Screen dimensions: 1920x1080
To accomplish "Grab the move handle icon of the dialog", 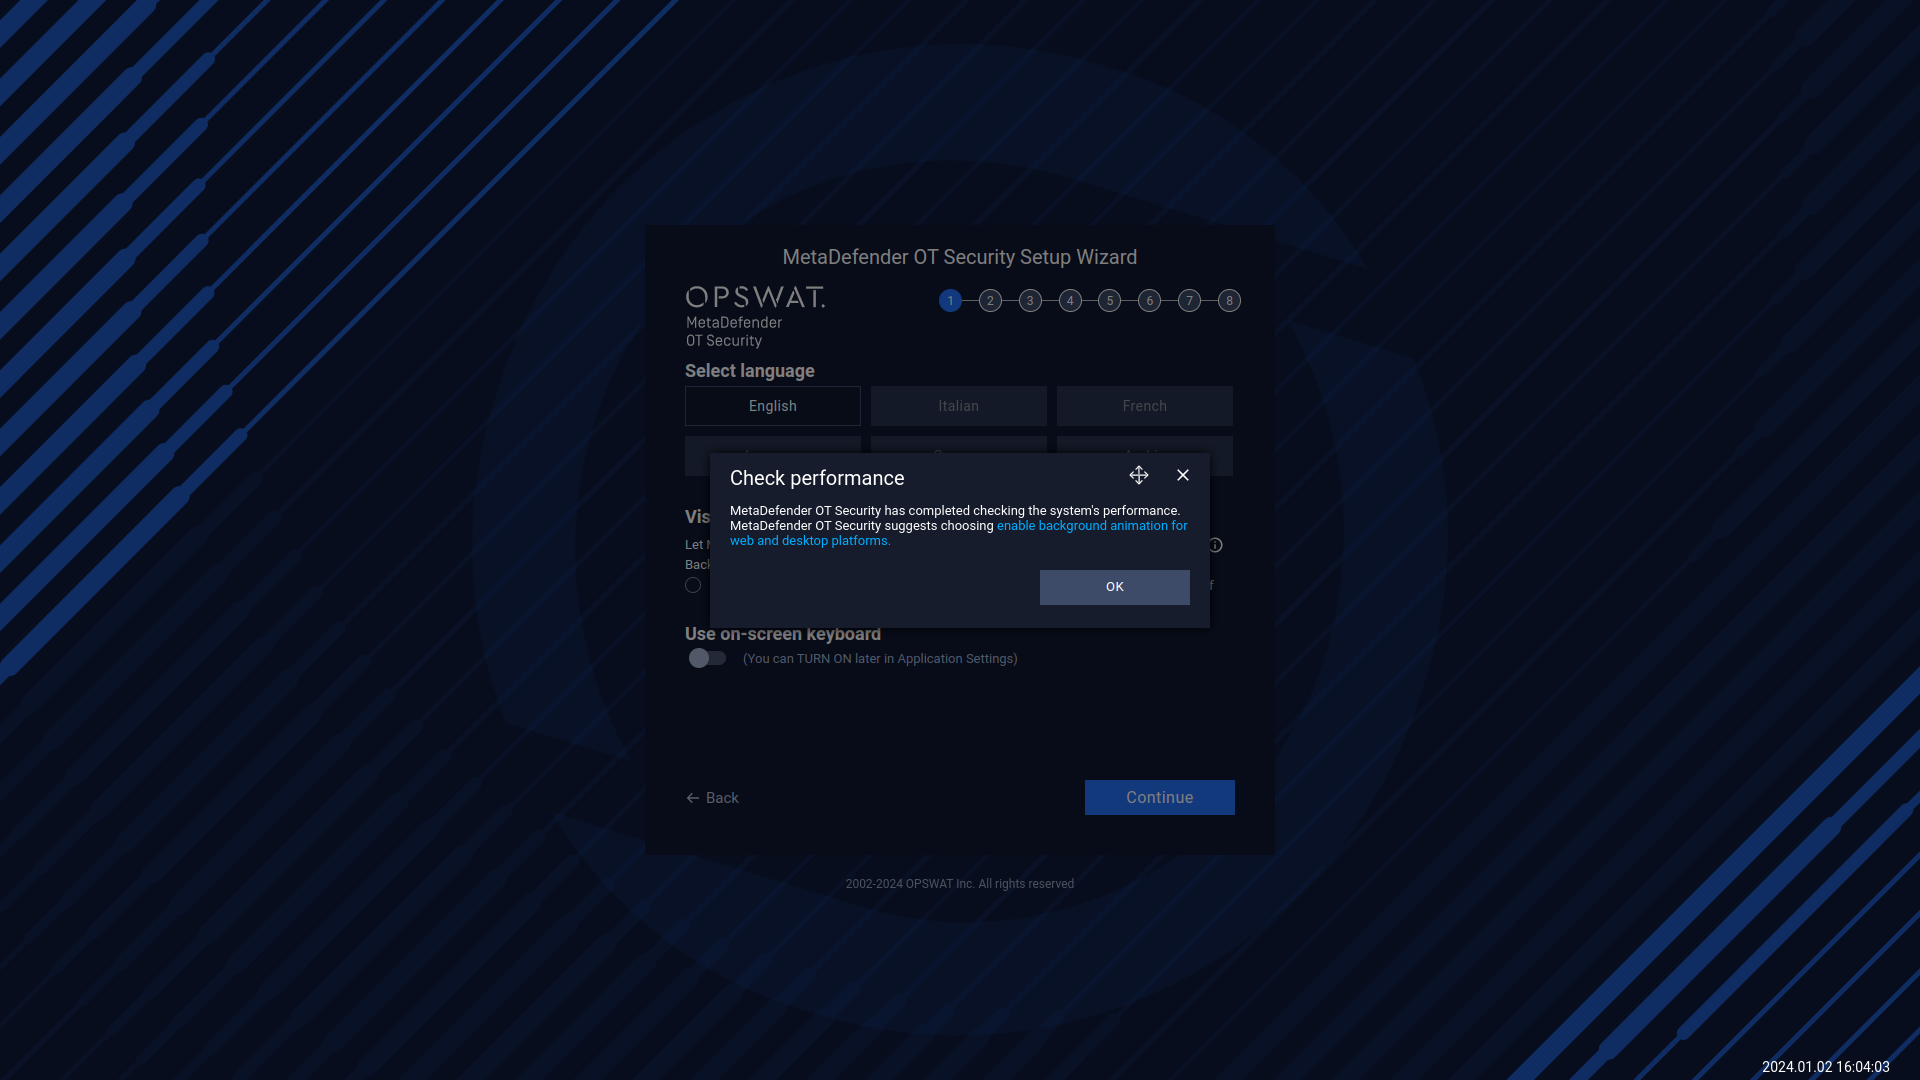I will (x=1139, y=475).
